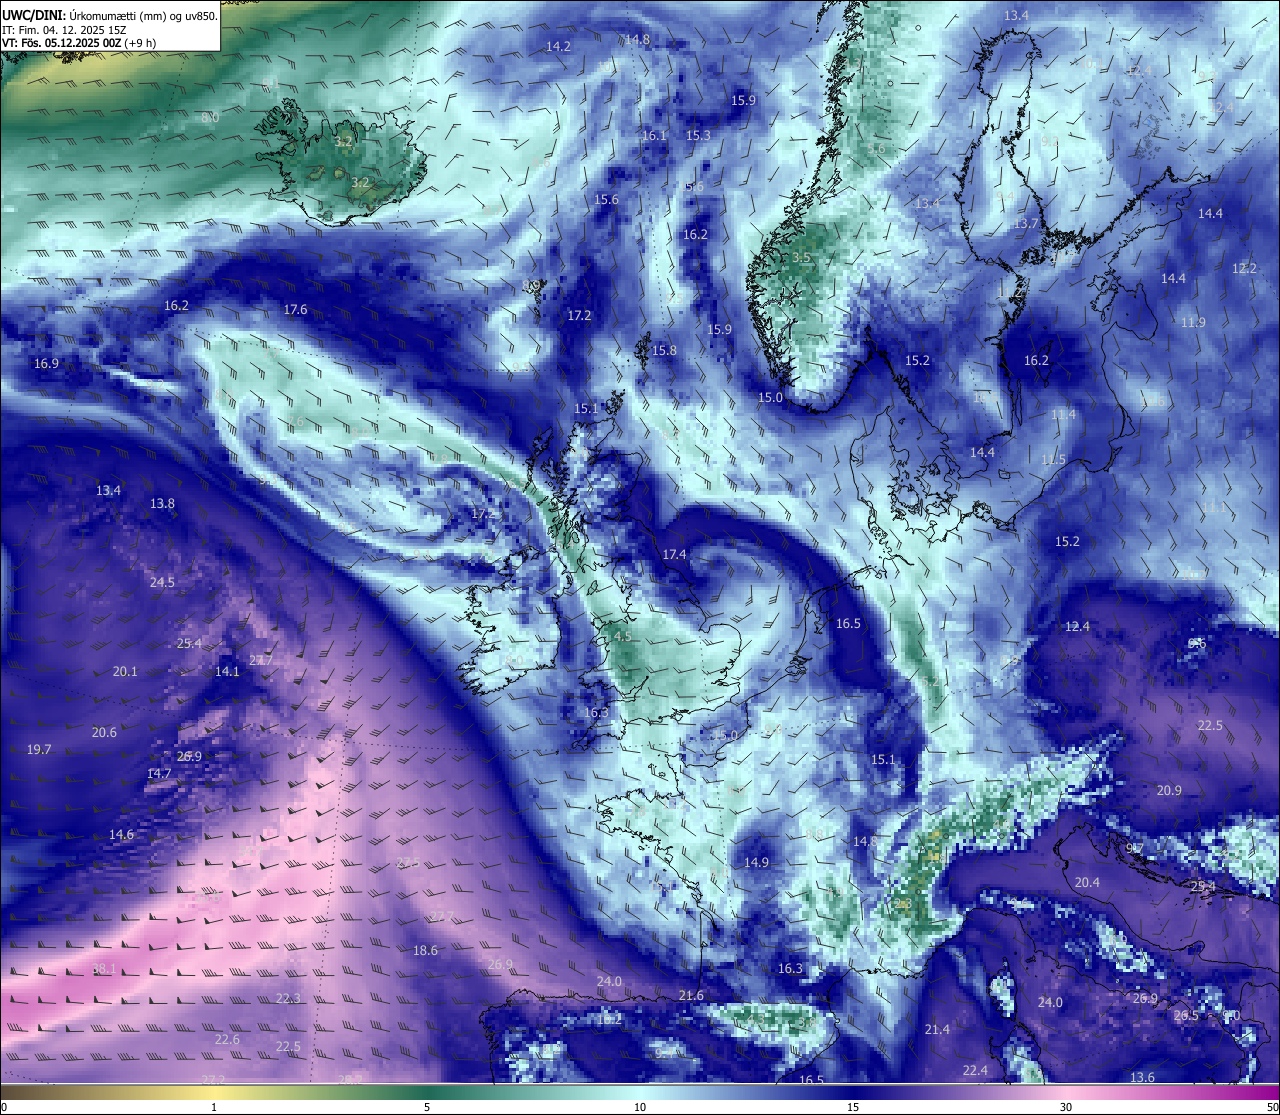Click the color scale at label 5
The image size is (1280, 1115).
coord(427,1107)
